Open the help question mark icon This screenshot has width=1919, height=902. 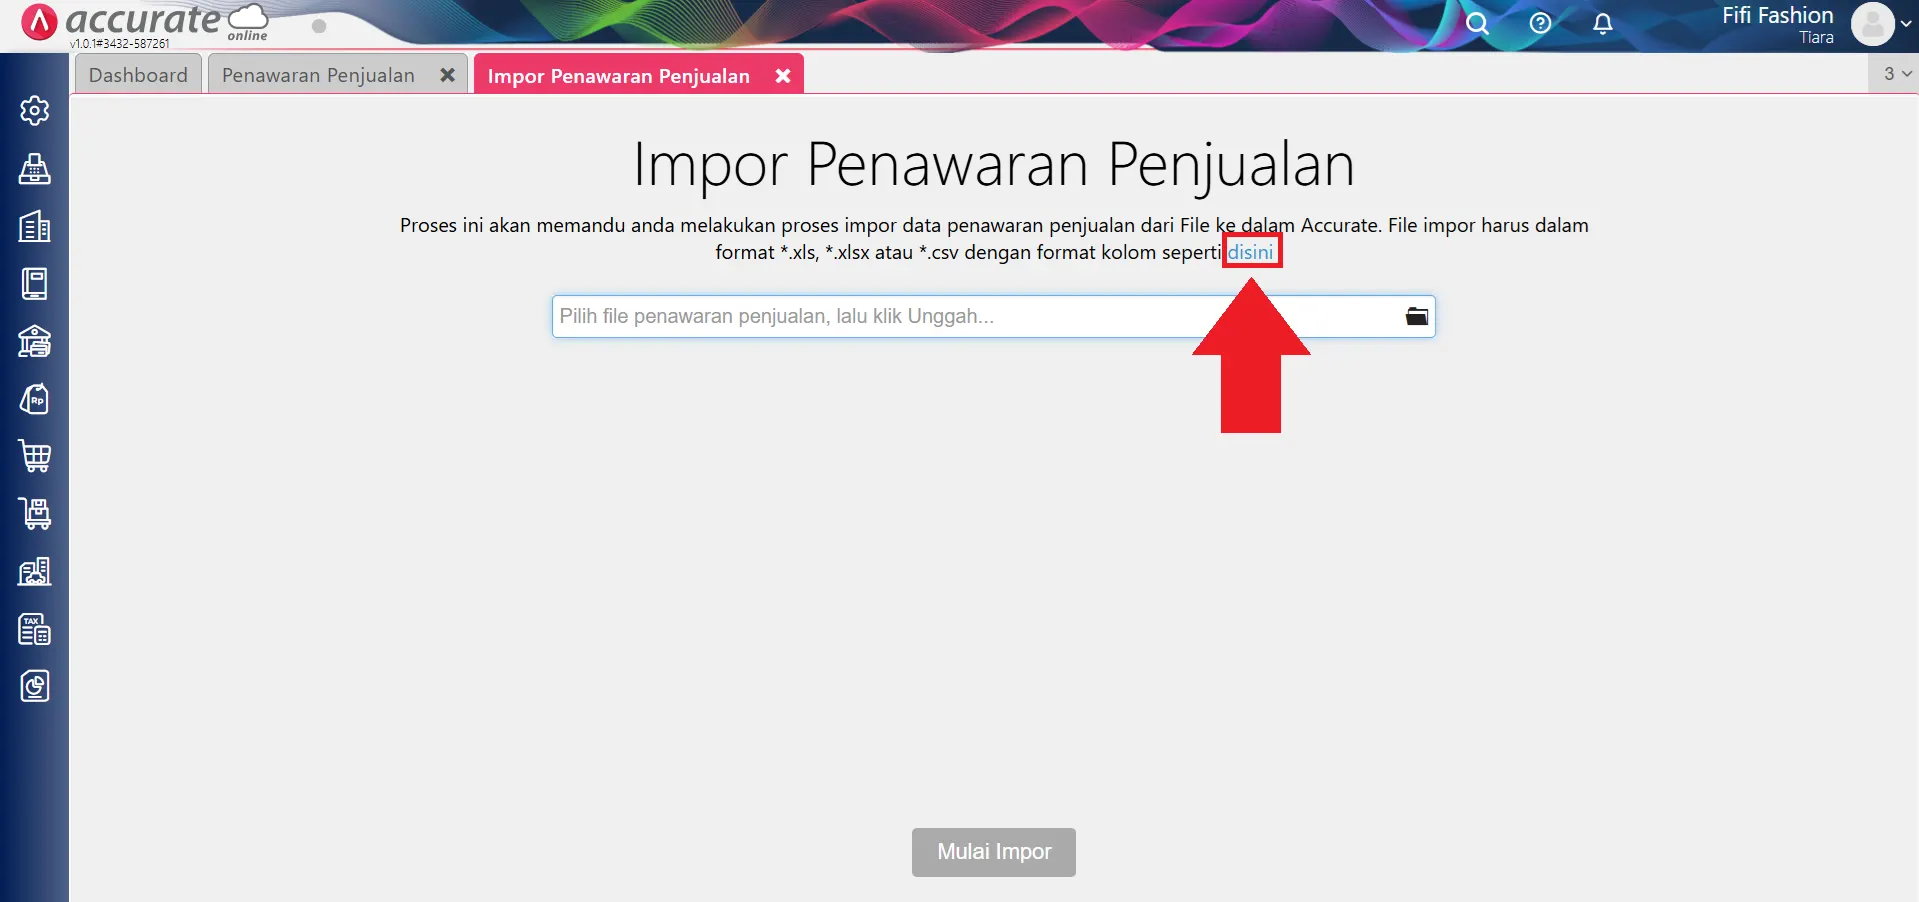coord(1540,23)
